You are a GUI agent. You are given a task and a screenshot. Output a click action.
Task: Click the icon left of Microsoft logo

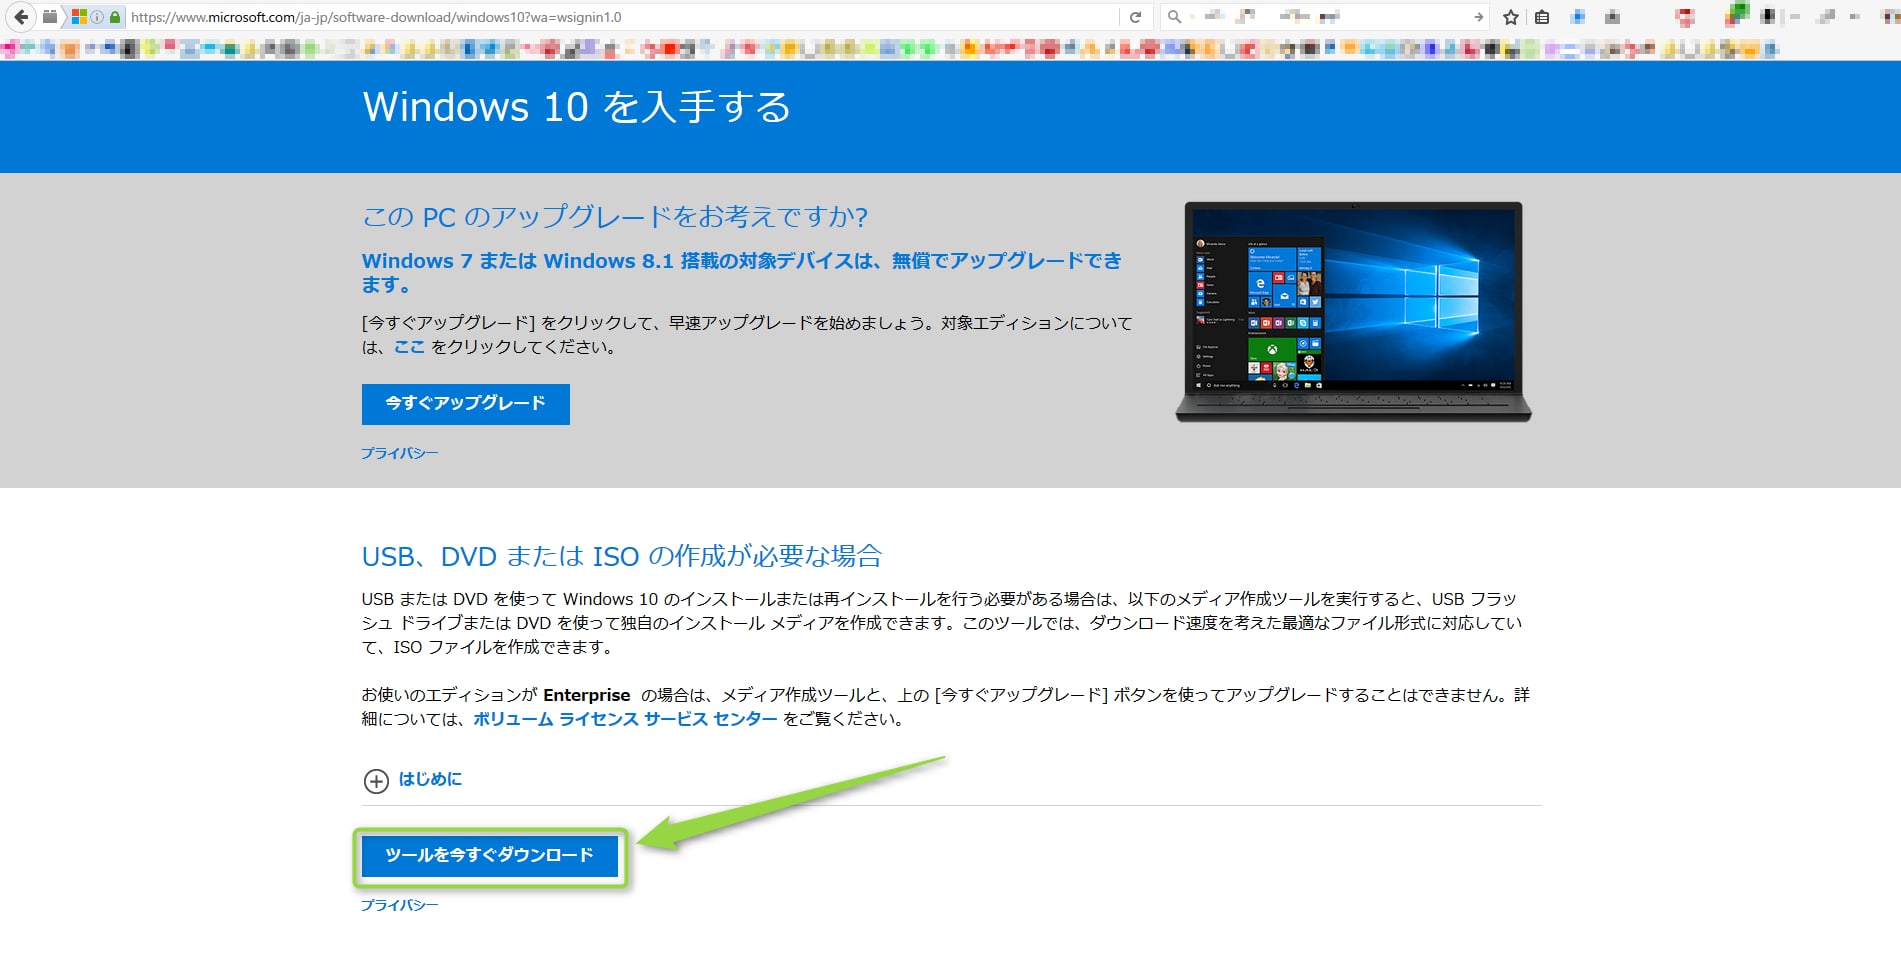[50, 17]
